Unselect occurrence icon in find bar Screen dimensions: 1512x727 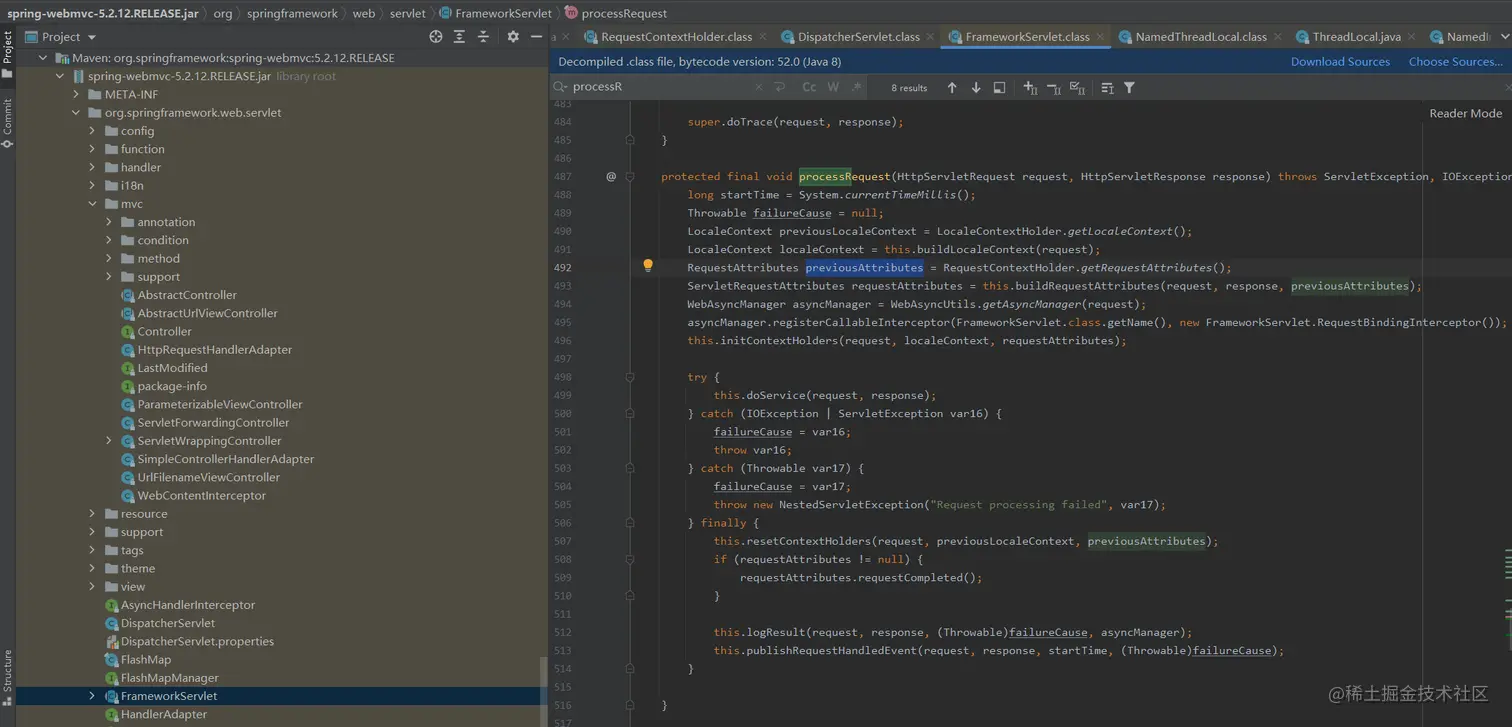(1053, 87)
